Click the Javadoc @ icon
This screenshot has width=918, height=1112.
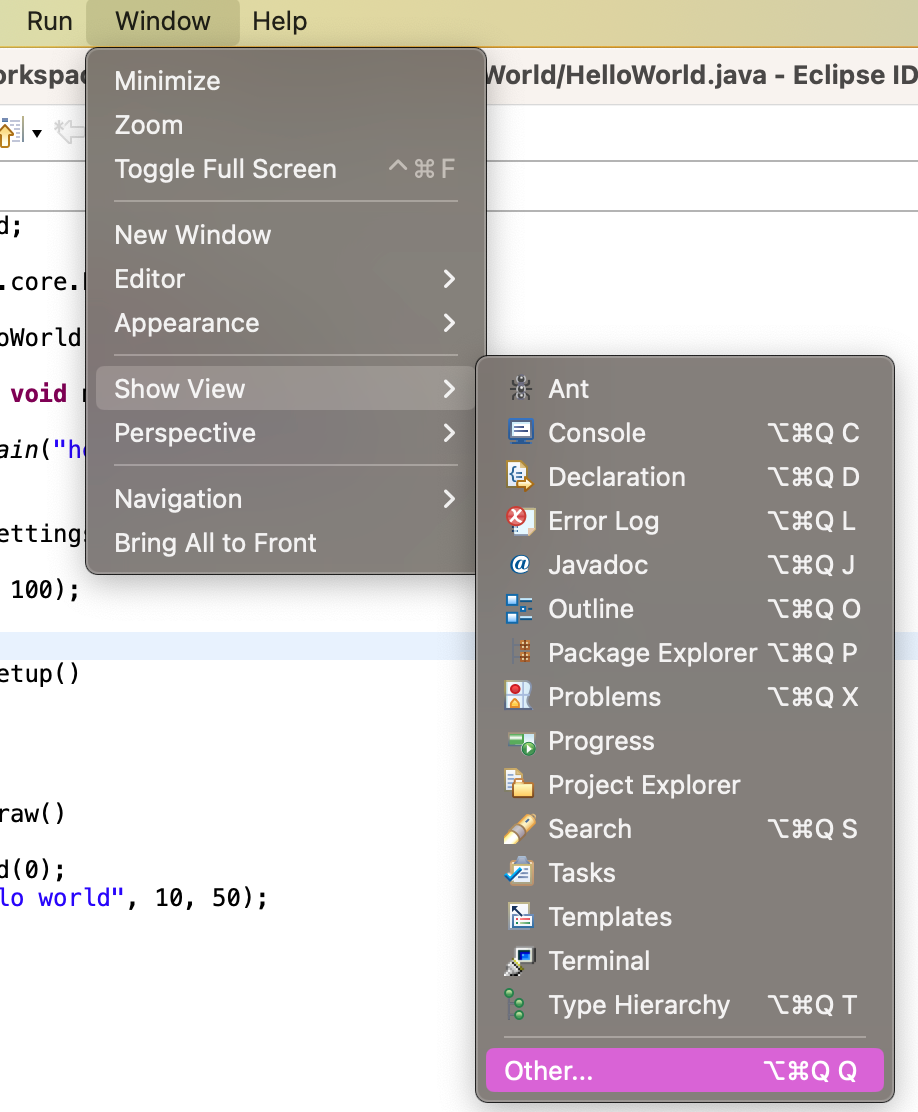[x=519, y=565]
